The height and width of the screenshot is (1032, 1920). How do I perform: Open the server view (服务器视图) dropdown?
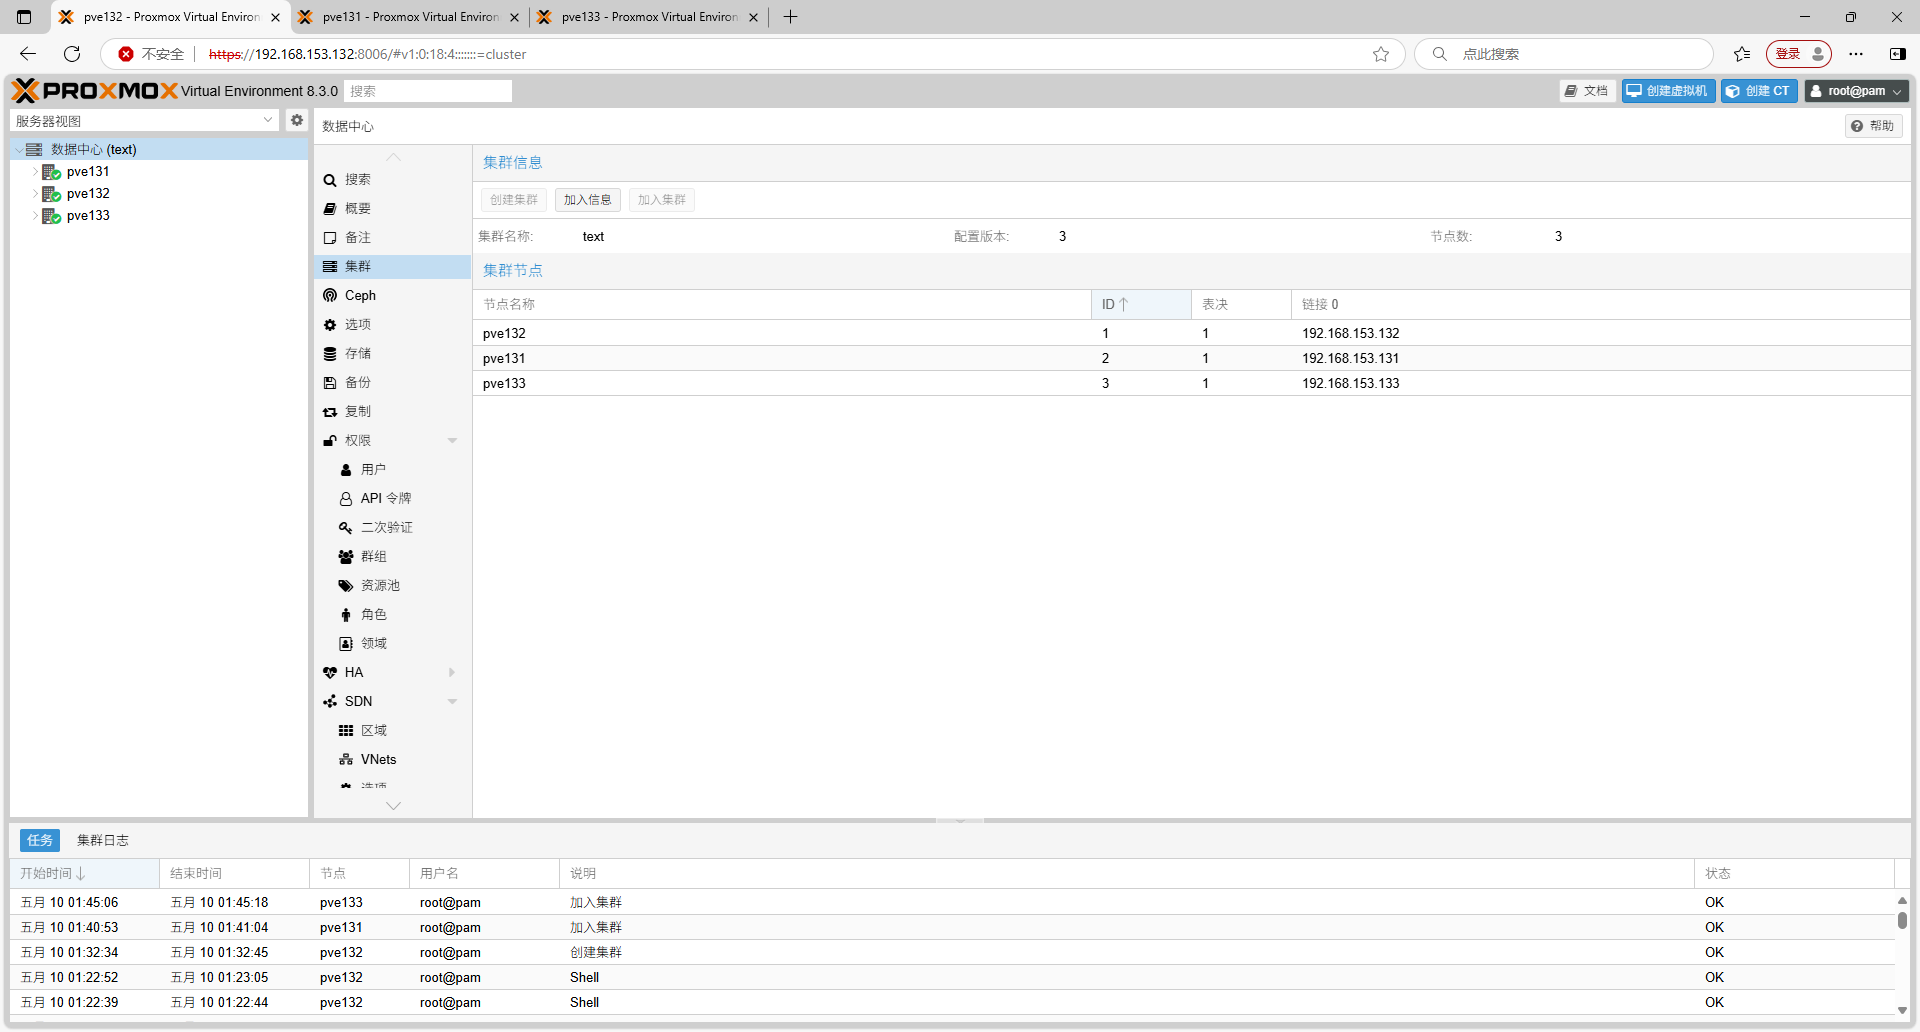tap(145, 120)
